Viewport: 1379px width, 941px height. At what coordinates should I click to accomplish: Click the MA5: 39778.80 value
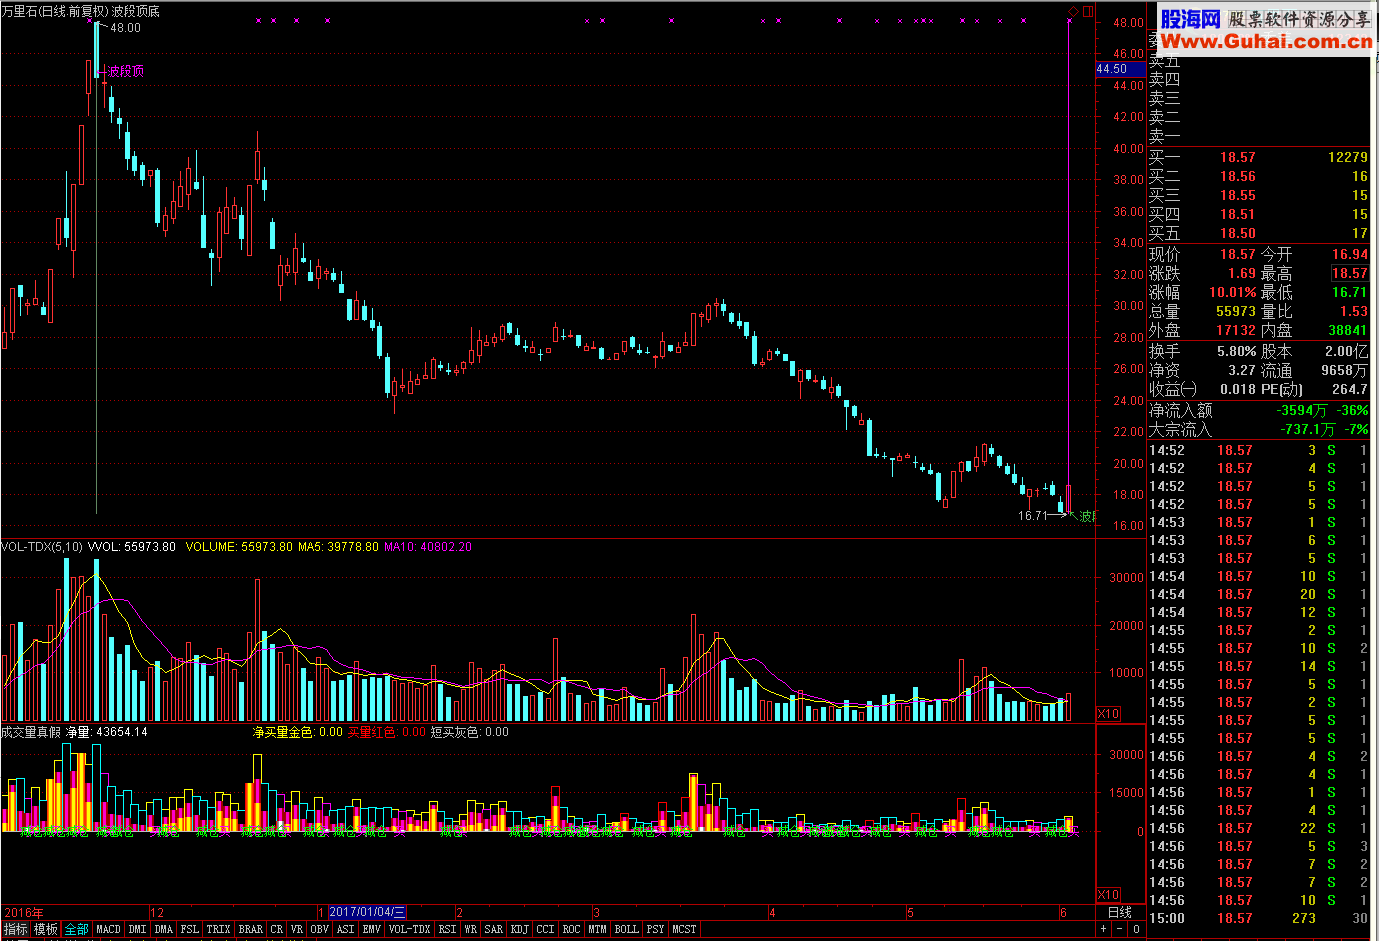[339, 547]
